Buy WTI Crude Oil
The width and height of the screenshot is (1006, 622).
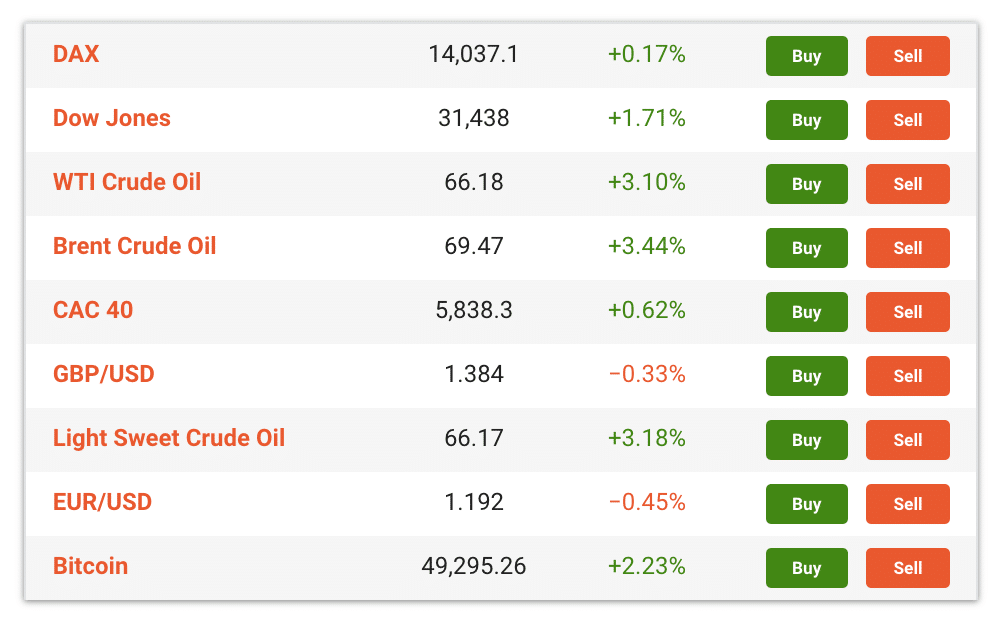806,184
